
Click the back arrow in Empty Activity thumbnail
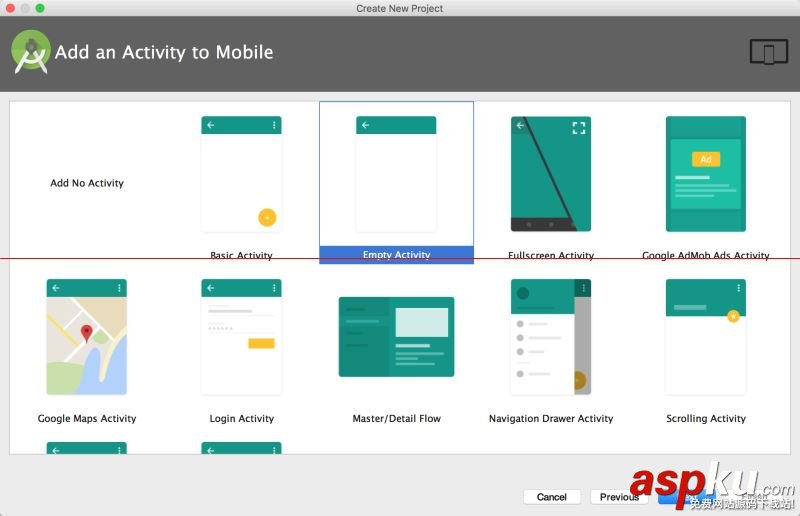pos(365,125)
